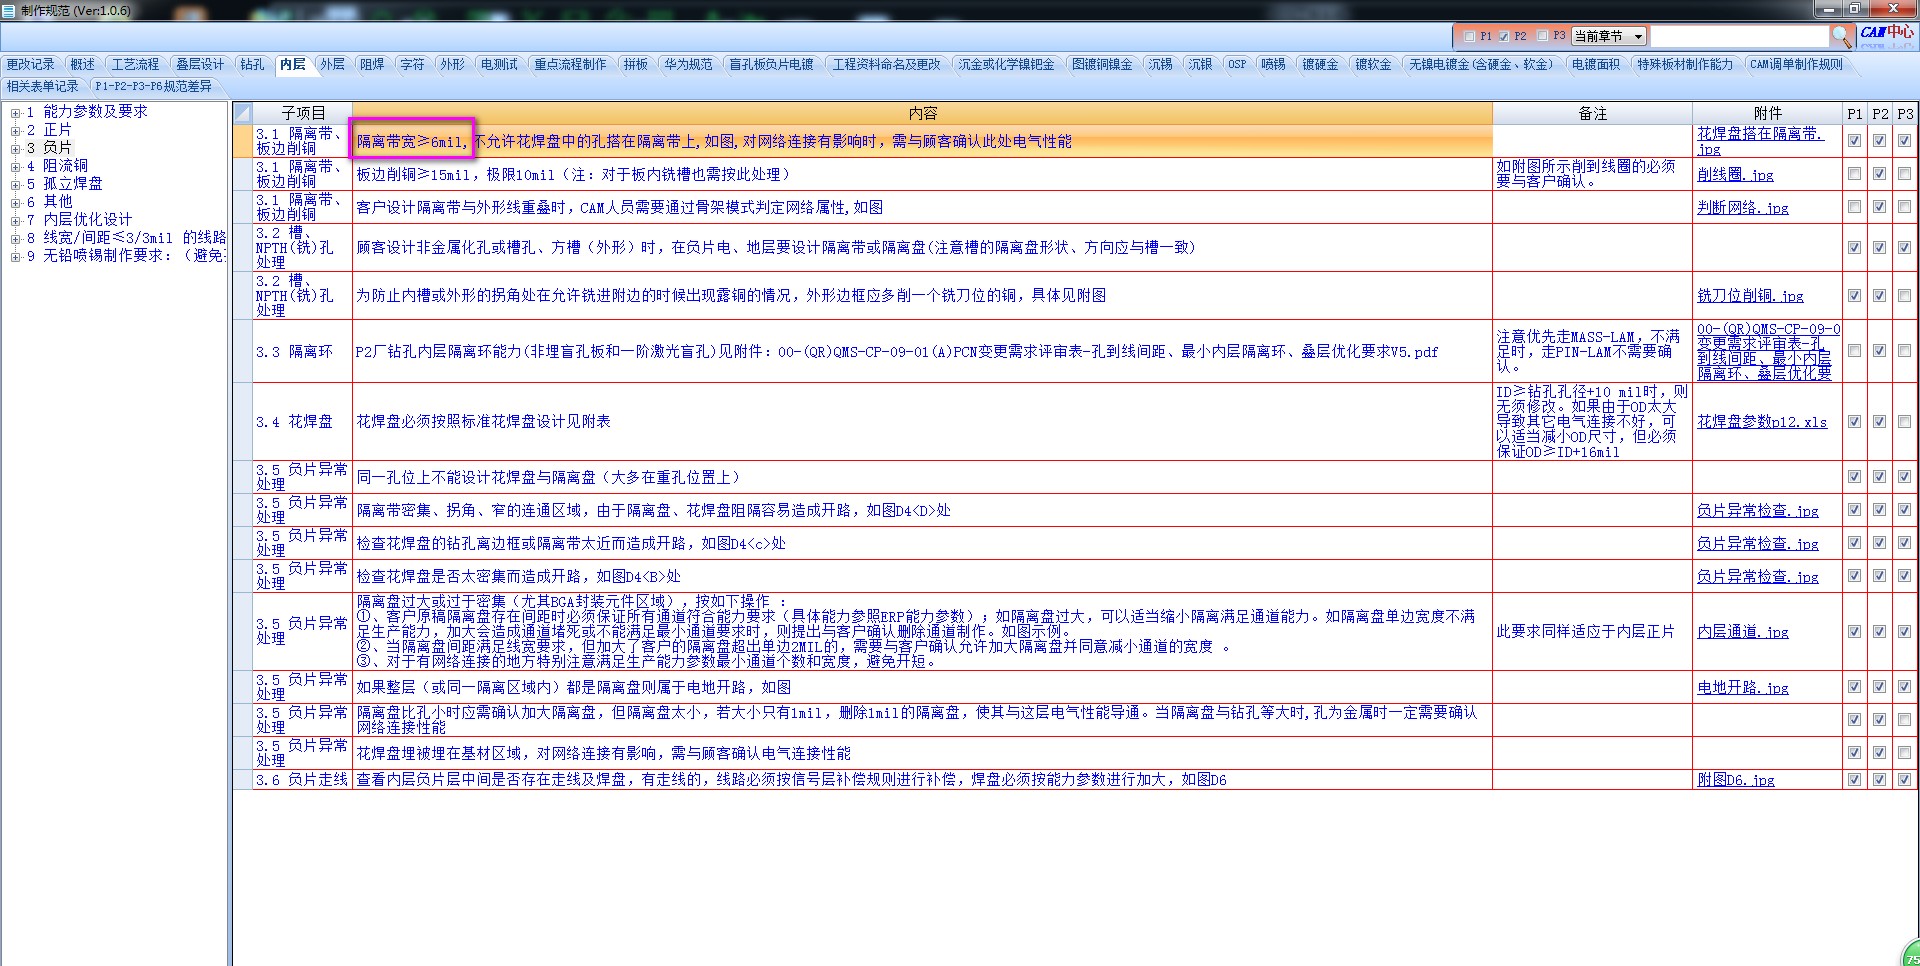
Task: Select the 3.4 花焊盘 sub-item cell
Action: pos(303,422)
